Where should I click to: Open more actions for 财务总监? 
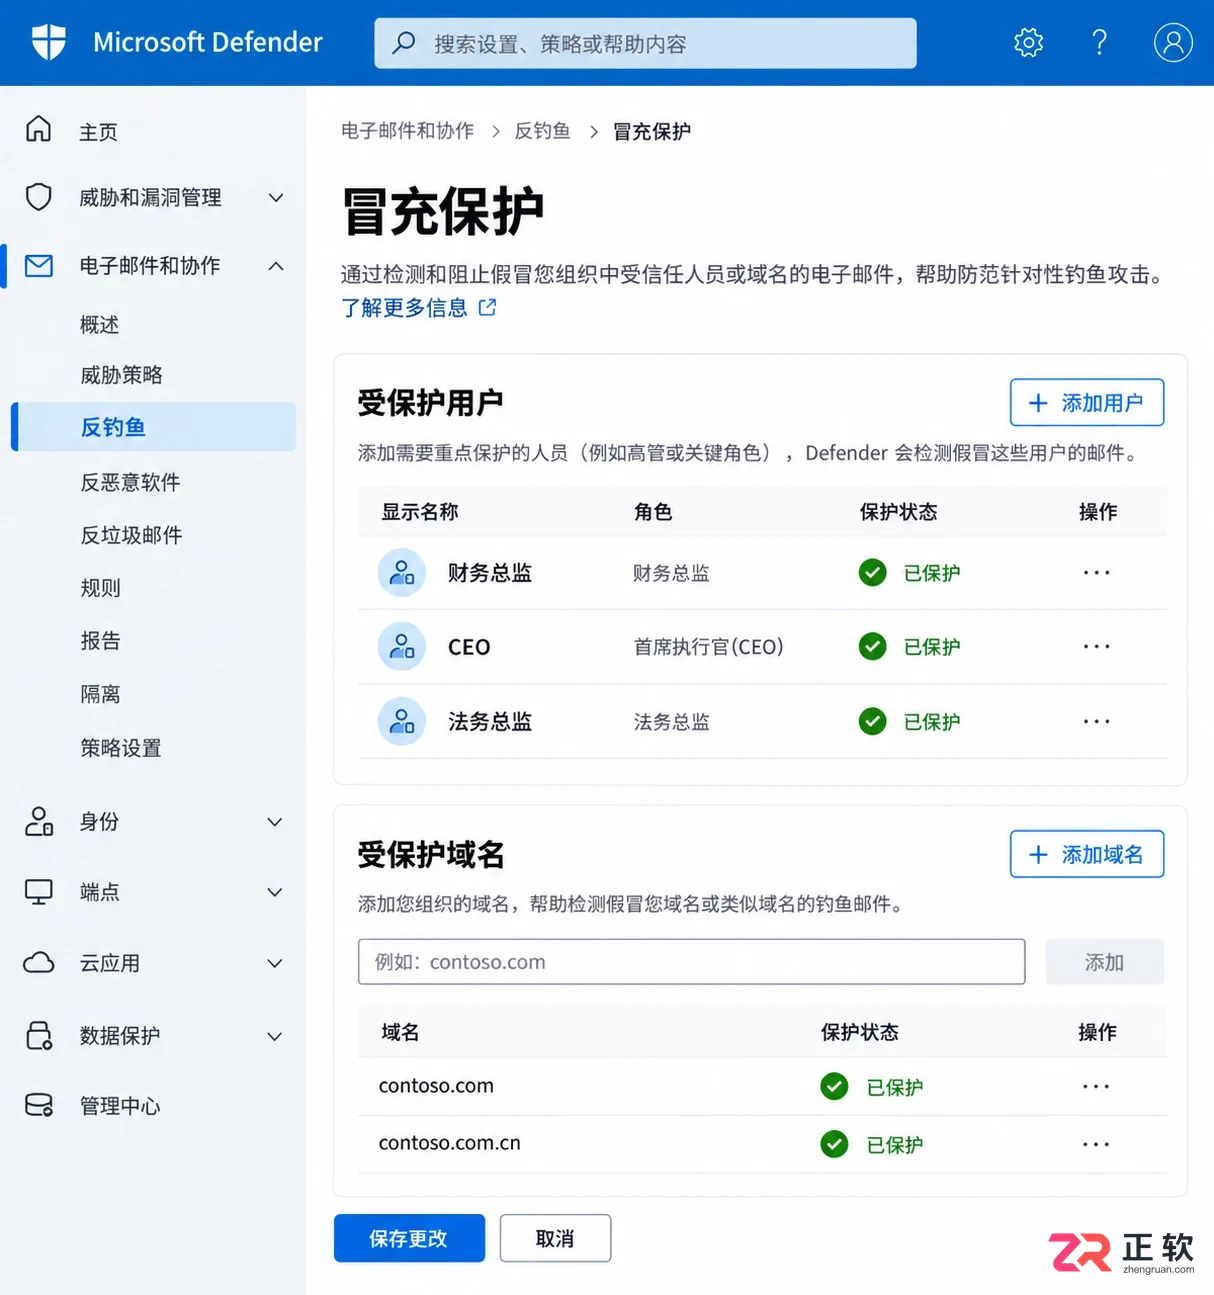[1097, 573]
